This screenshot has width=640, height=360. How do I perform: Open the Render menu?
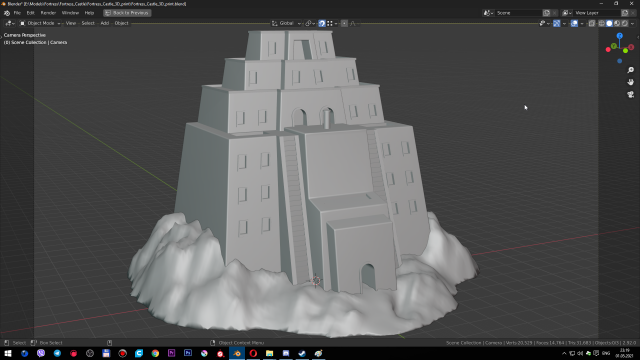click(x=48, y=13)
